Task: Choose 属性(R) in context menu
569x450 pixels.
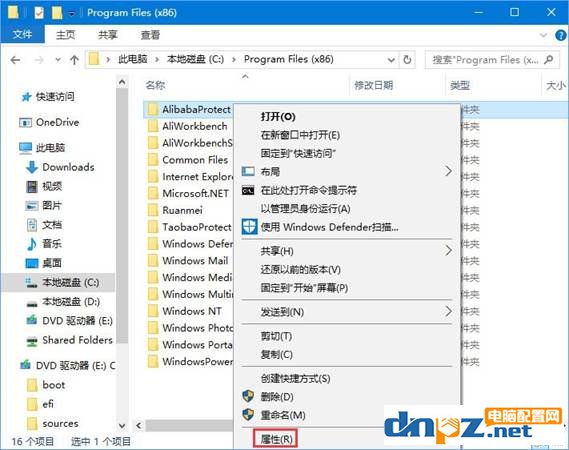Action: coord(277,439)
